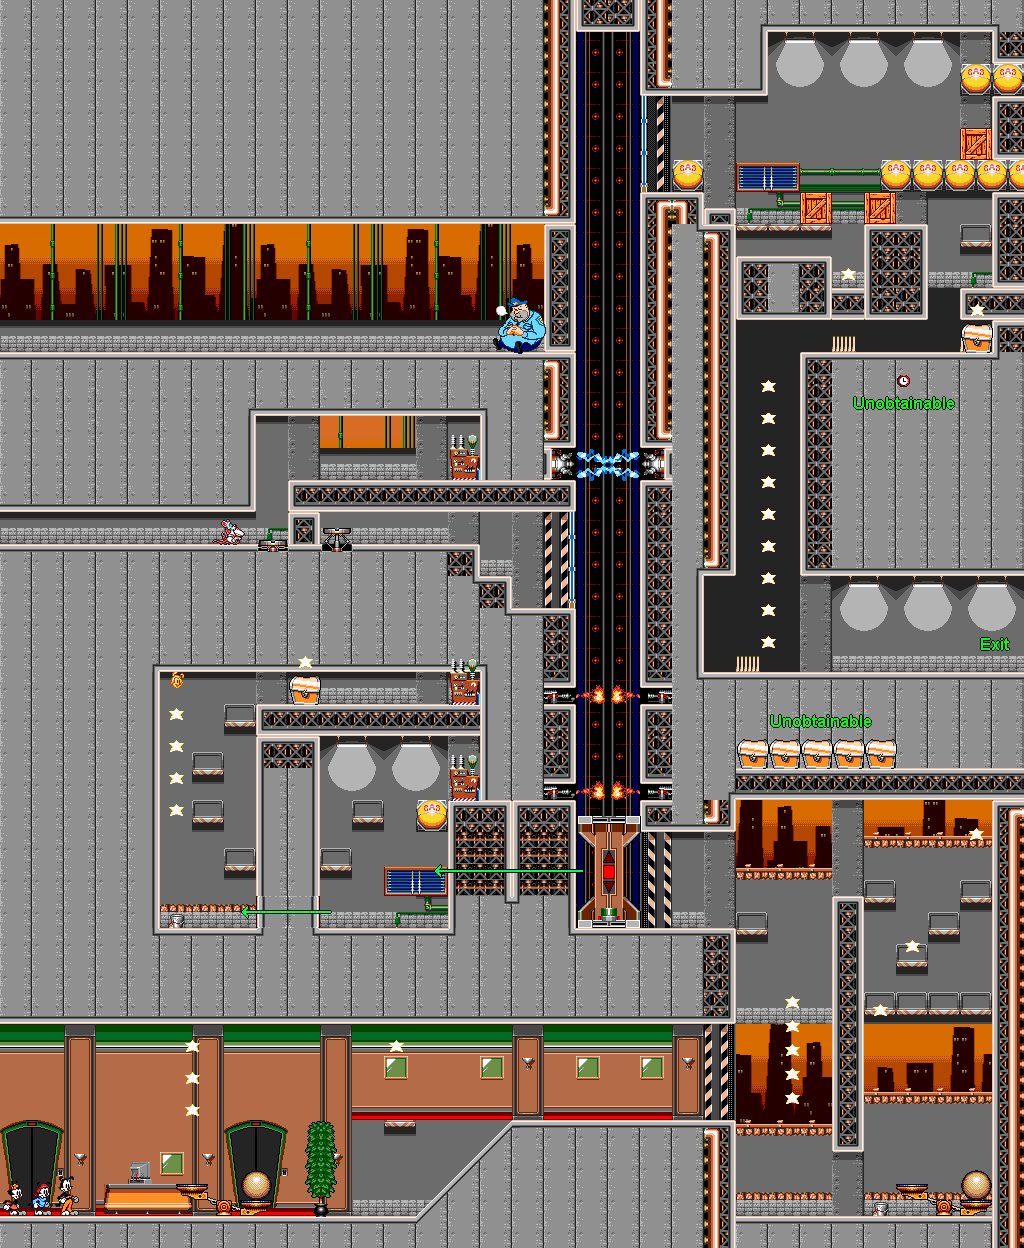Select the tallest Warner sibling in orange pants
1024x1248 pixels.
coord(66,1197)
